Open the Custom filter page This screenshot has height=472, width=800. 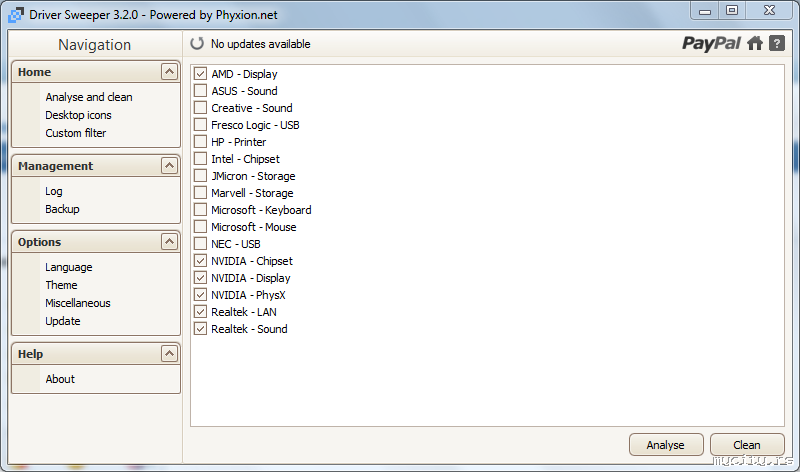76,133
